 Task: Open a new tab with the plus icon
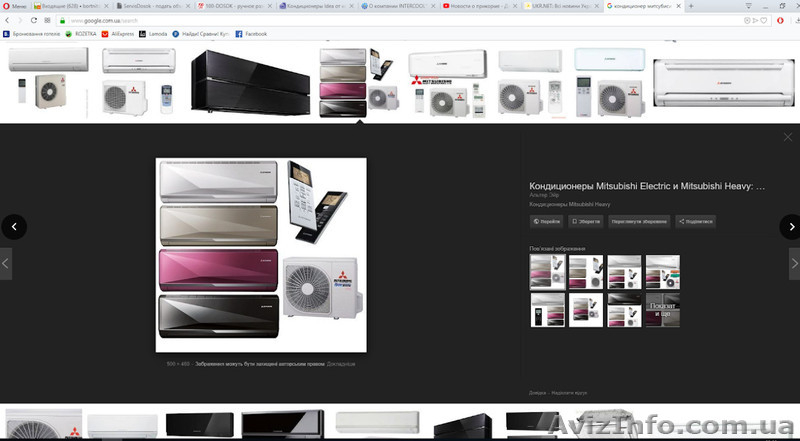pos(690,6)
